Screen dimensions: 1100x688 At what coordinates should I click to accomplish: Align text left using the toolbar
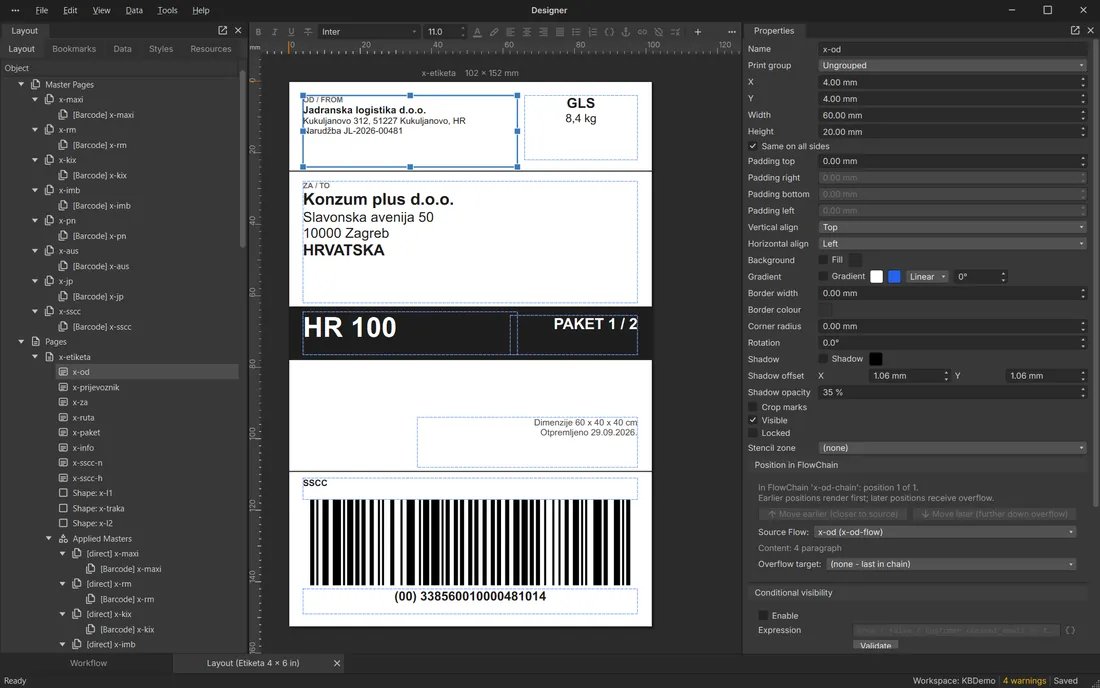(510, 32)
